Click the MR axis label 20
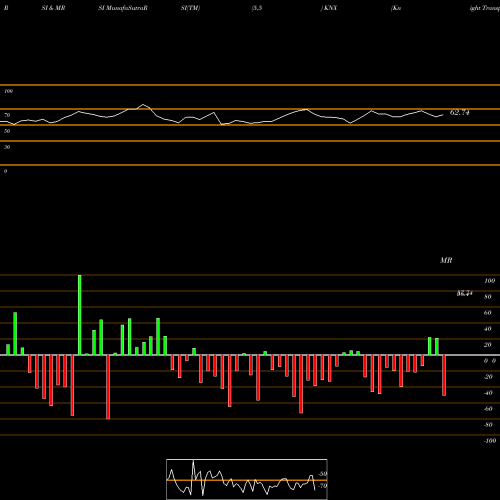 point(488,345)
